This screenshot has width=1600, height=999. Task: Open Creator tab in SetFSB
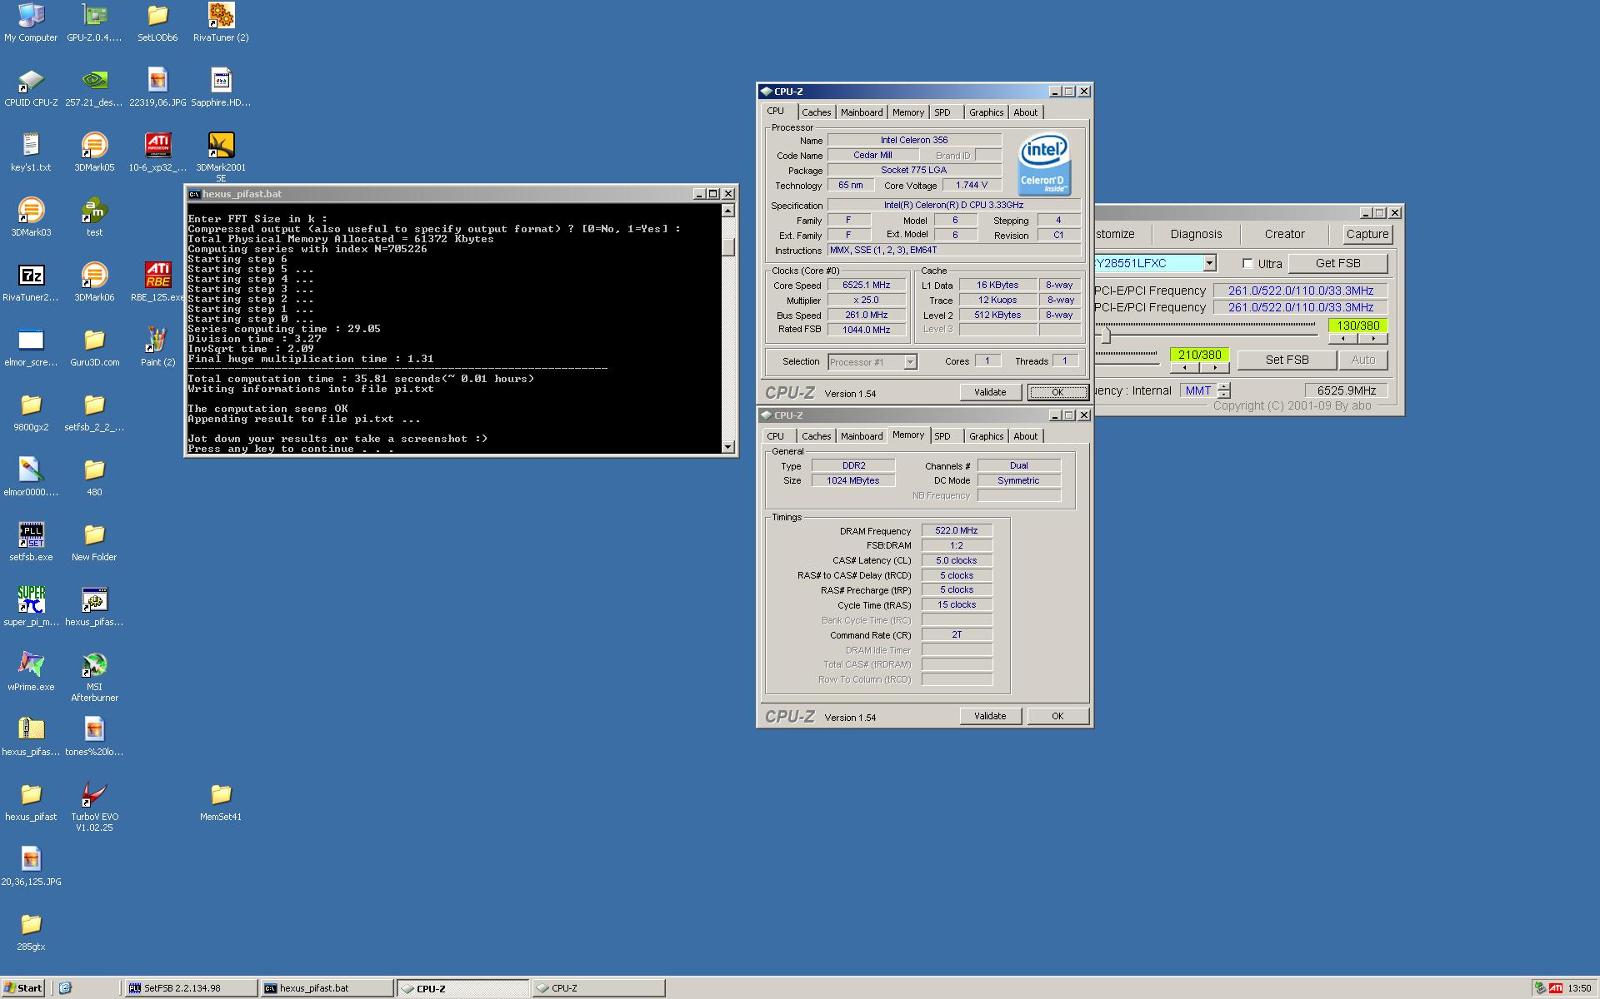1285,234
